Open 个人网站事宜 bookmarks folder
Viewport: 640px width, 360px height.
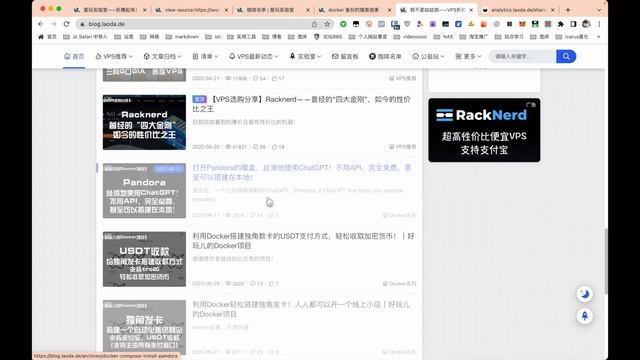coord(368,37)
